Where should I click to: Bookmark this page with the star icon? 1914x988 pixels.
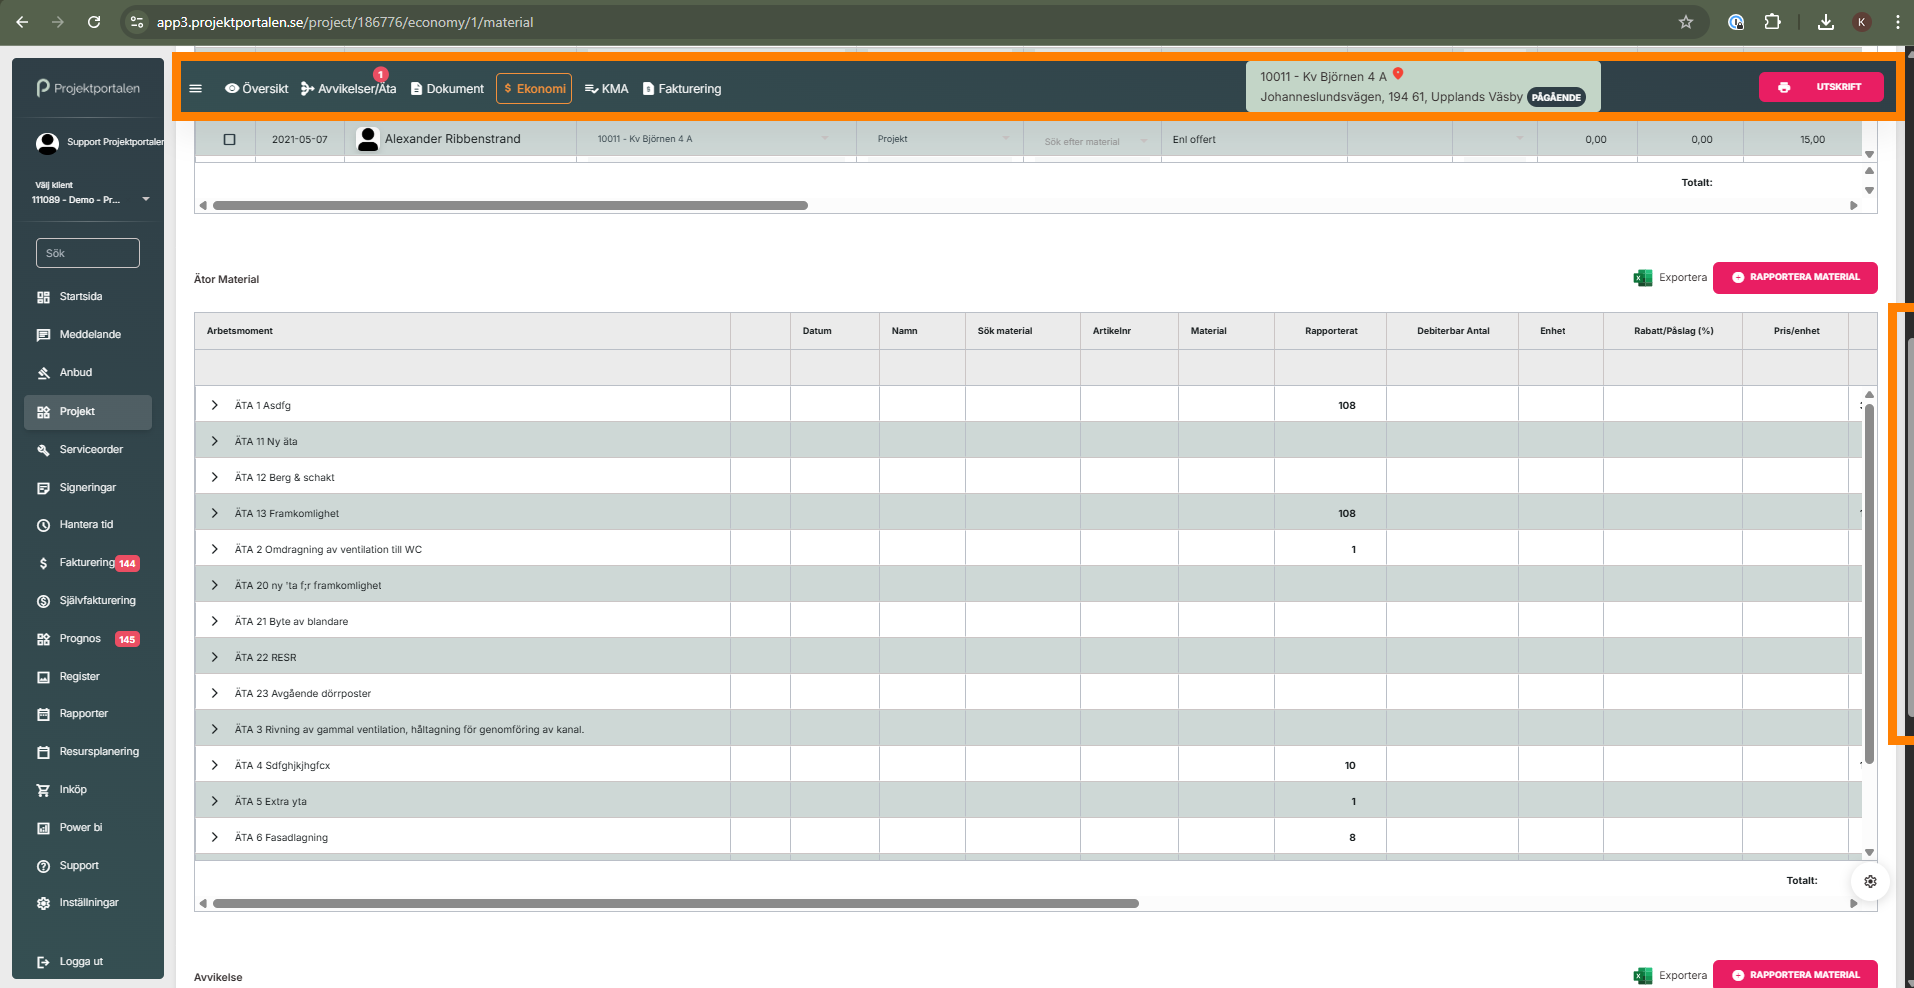(x=1686, y=22)
